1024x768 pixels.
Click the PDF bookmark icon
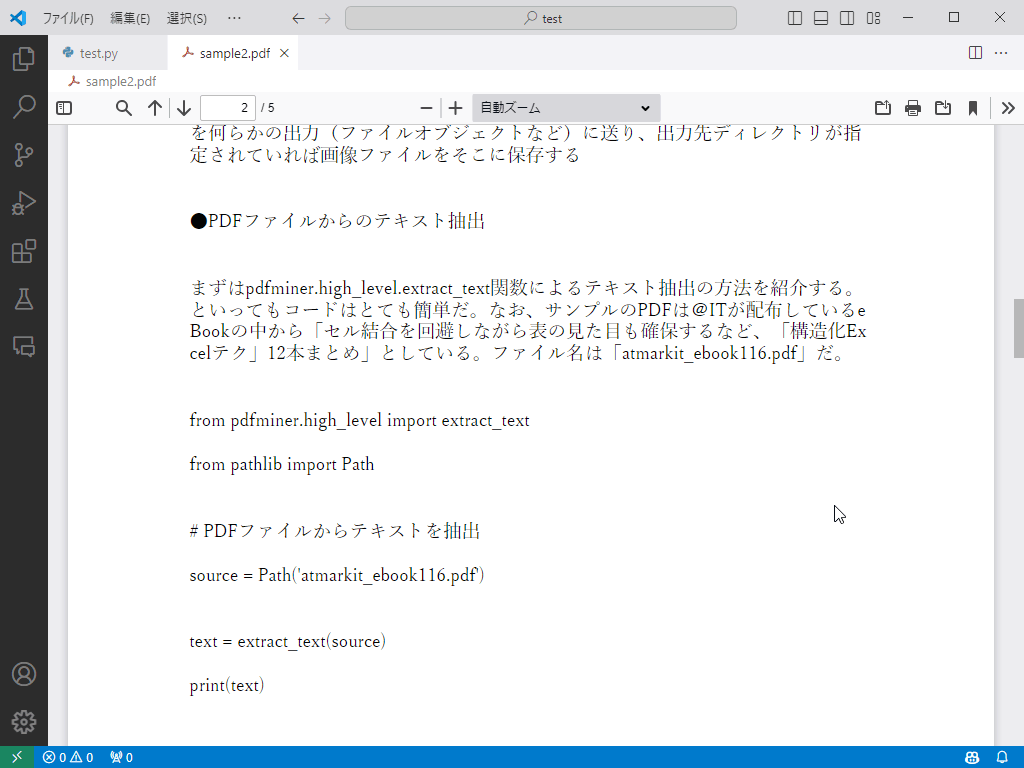click(973, 108)
